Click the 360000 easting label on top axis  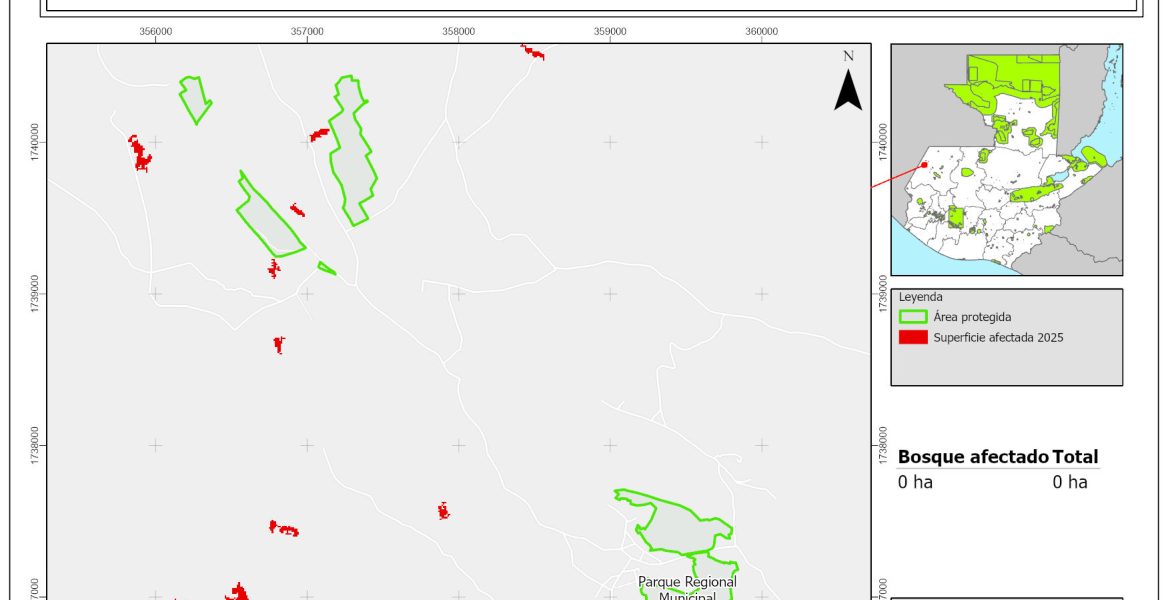tap(762, 31)
